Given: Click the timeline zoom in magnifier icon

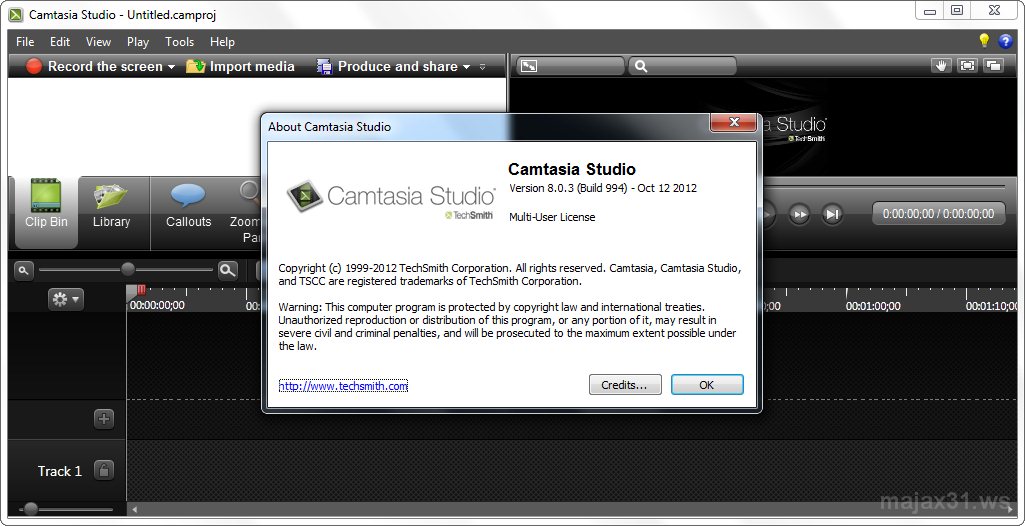Looking at the screenshot, I should click(x=227, y=270).
